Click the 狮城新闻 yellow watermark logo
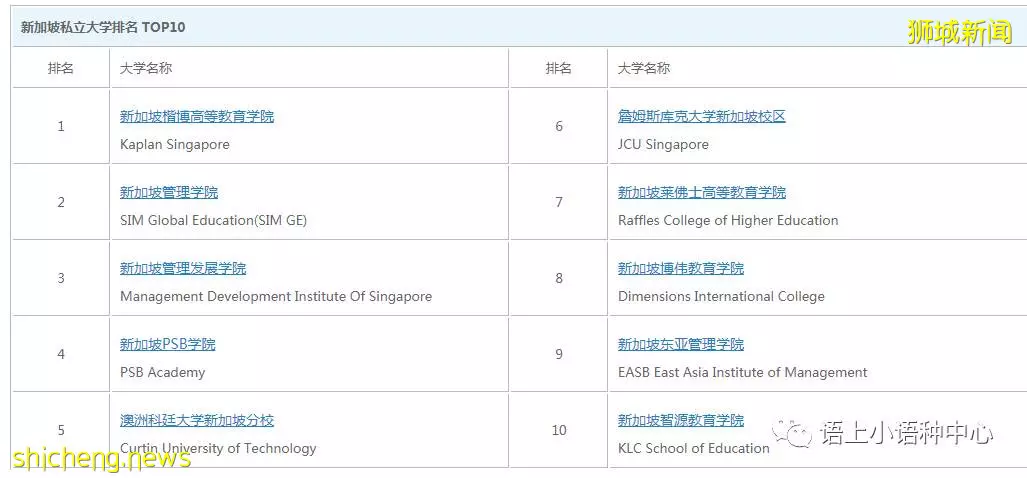This screenshot has width=1027, height=478. click(959, 31)
